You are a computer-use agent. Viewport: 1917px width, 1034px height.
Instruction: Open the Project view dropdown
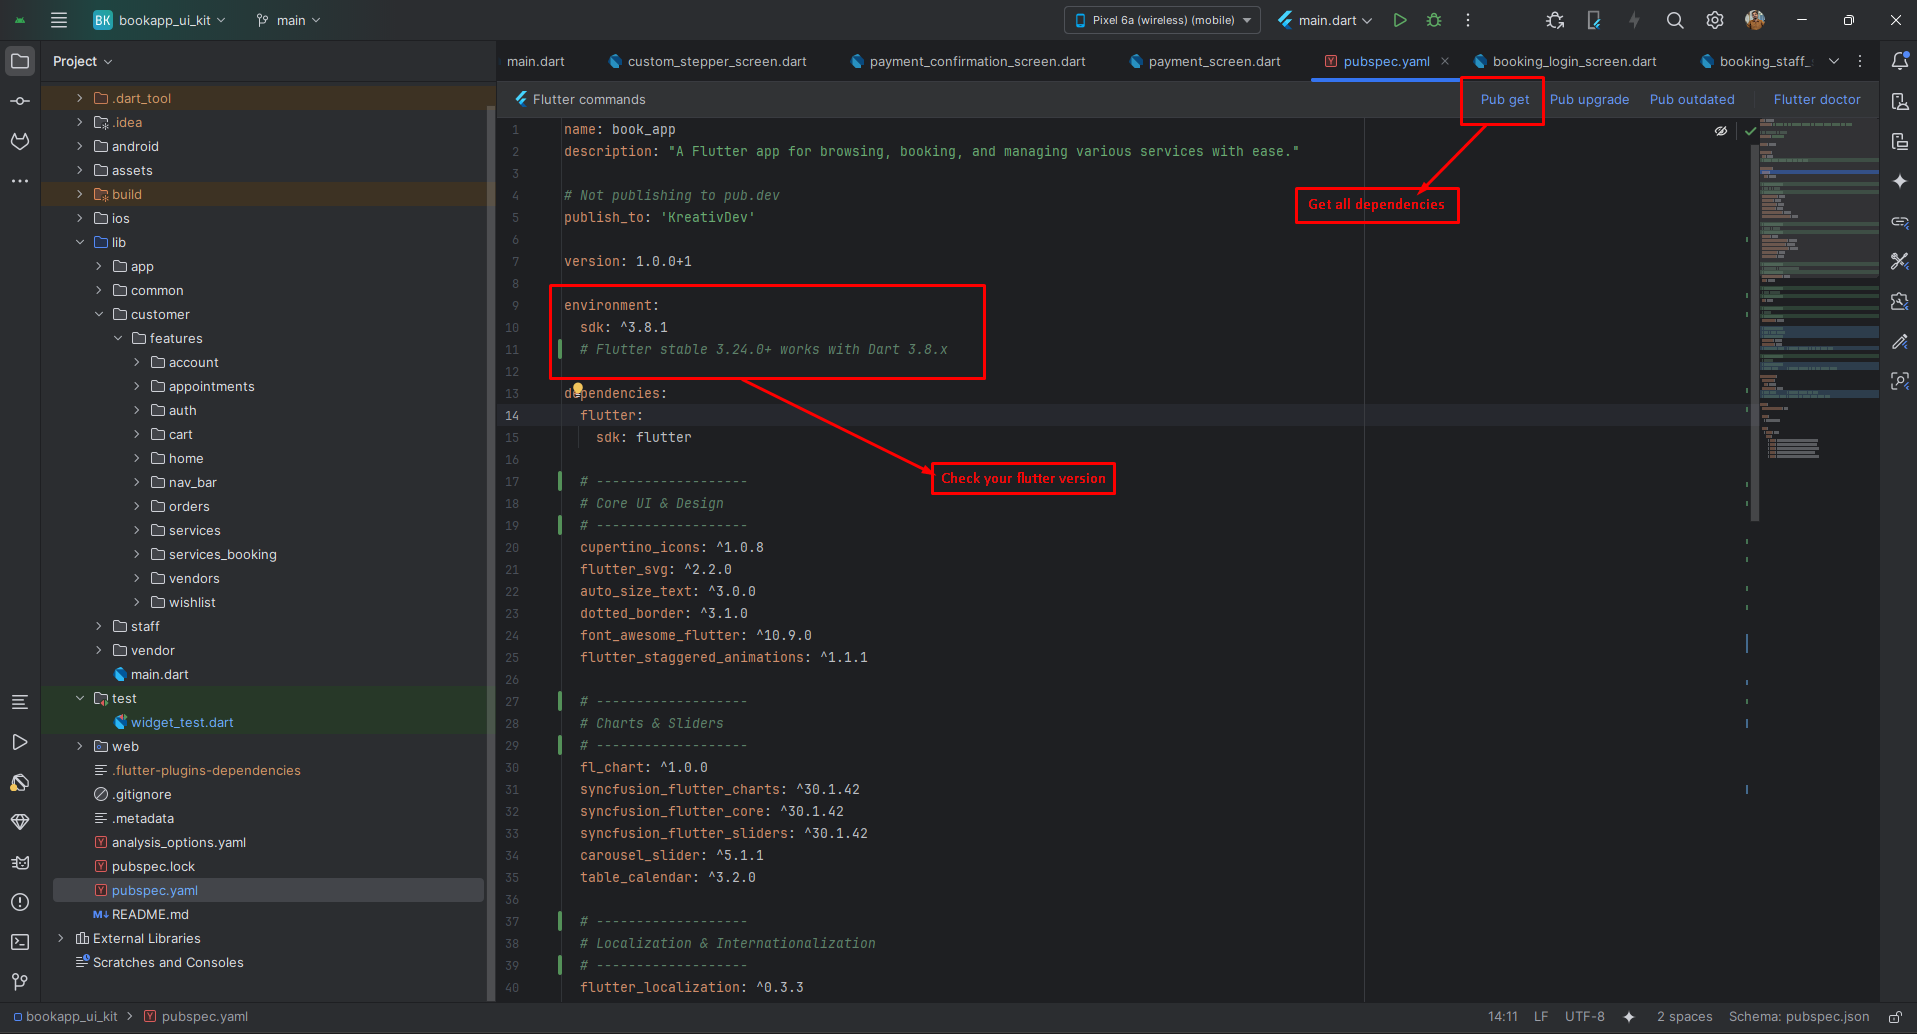[x=82, y=61]
